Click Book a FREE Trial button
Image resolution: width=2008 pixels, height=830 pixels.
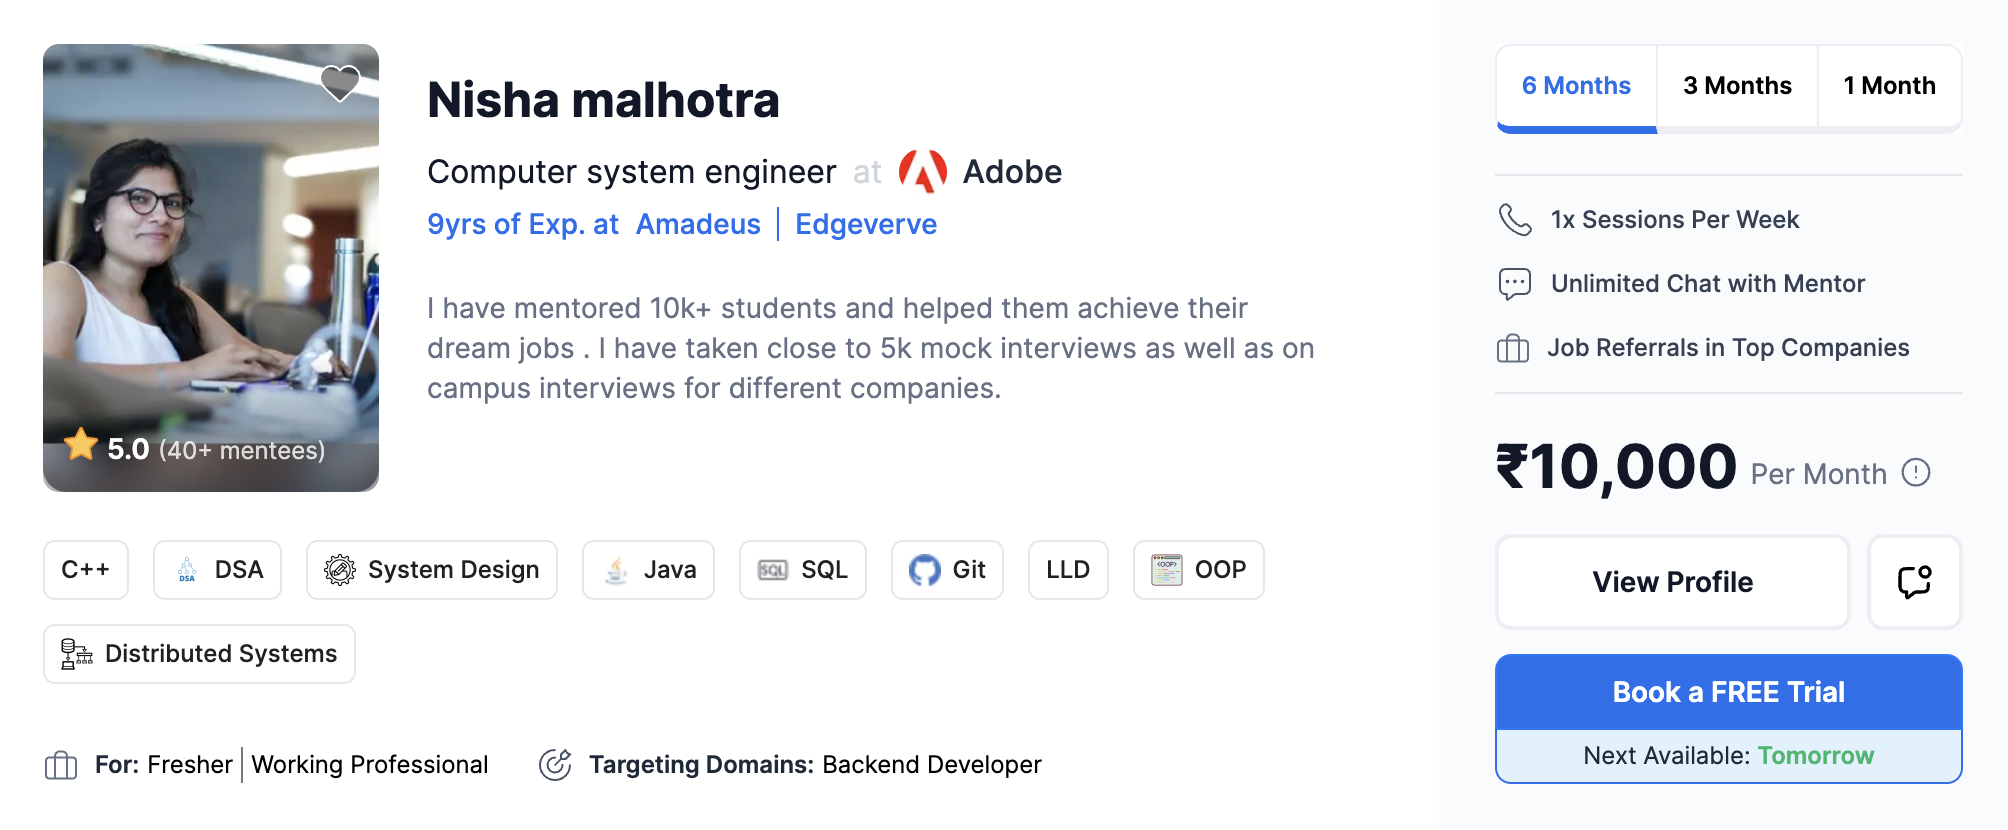[1728, 692]
